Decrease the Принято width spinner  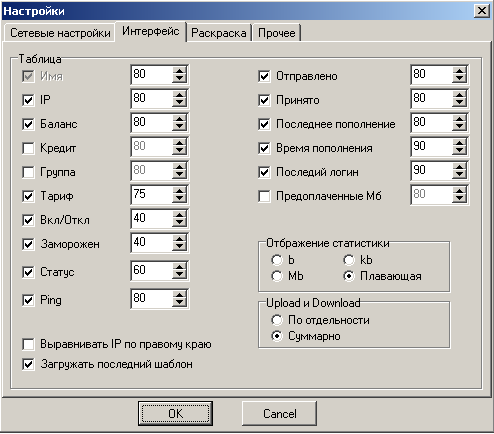click(459, 103)
